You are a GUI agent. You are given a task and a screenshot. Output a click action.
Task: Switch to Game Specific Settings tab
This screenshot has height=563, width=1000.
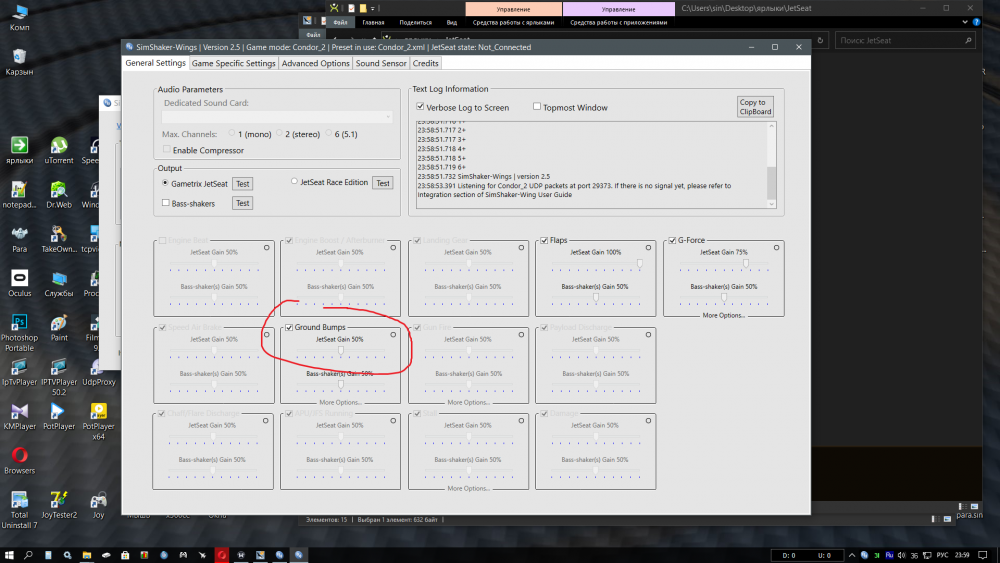pyautogui.click(x=233, y=63)
